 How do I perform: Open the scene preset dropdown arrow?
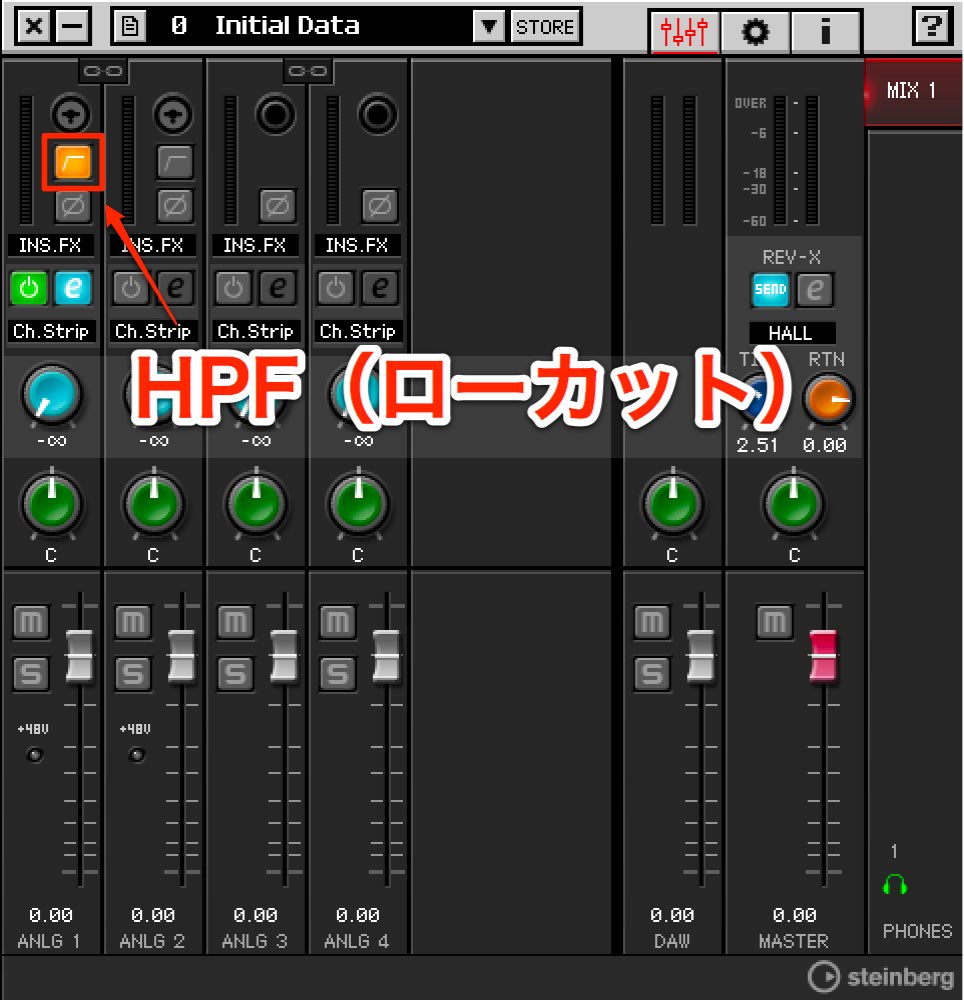pos(489,27)
